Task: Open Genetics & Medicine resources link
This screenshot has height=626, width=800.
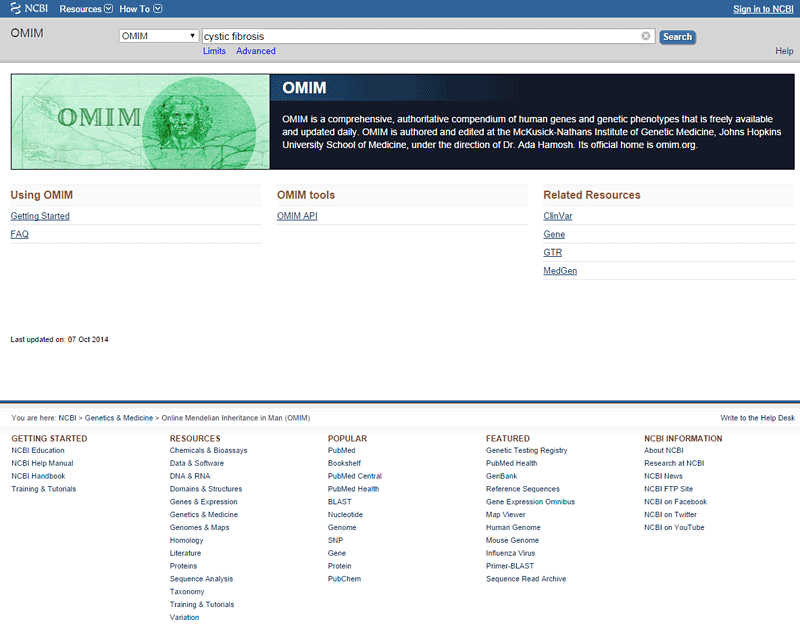Action: pos(204,515)
